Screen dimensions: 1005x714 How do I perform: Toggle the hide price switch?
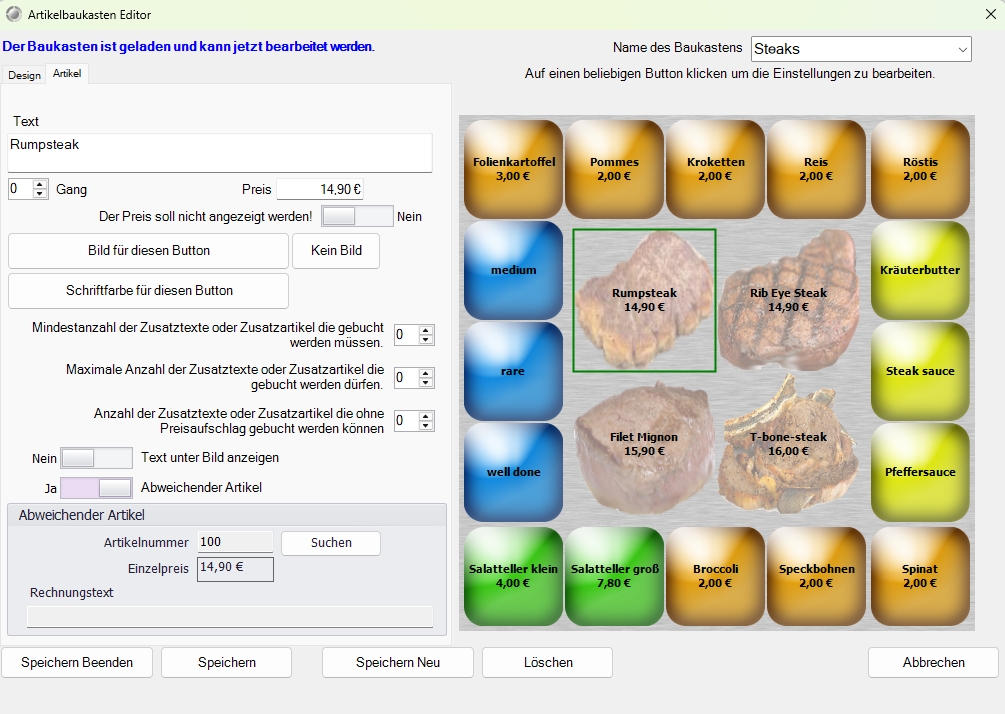[357, 216]
